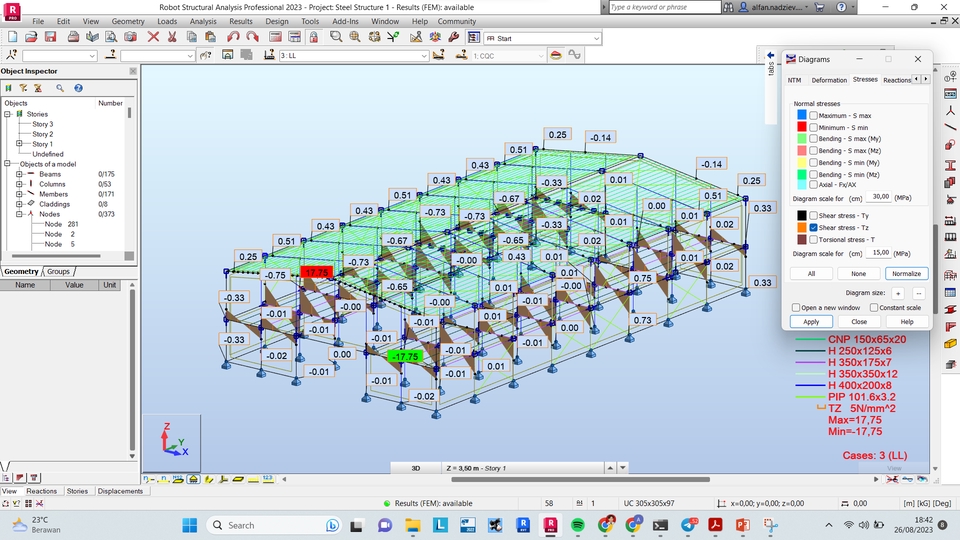The width and height of the screenshot is (960, 540).
Task: Click the layout selection icon beside Start
Action: [473, 37]
